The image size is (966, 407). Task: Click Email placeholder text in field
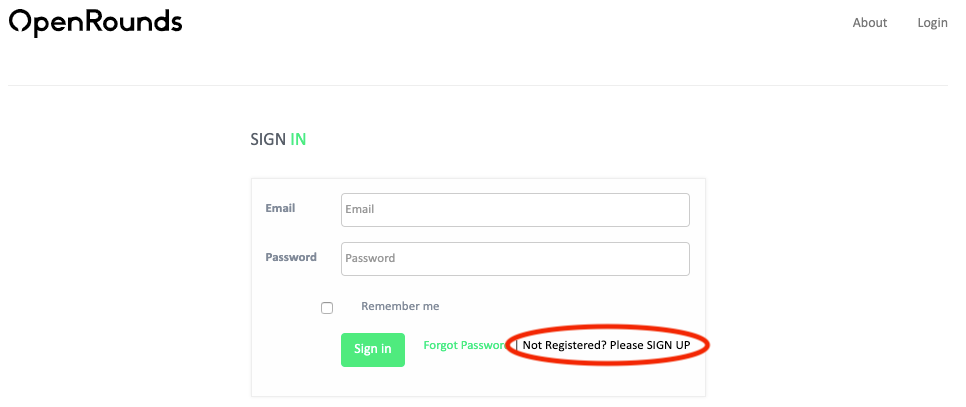click(x=360, y=209)
